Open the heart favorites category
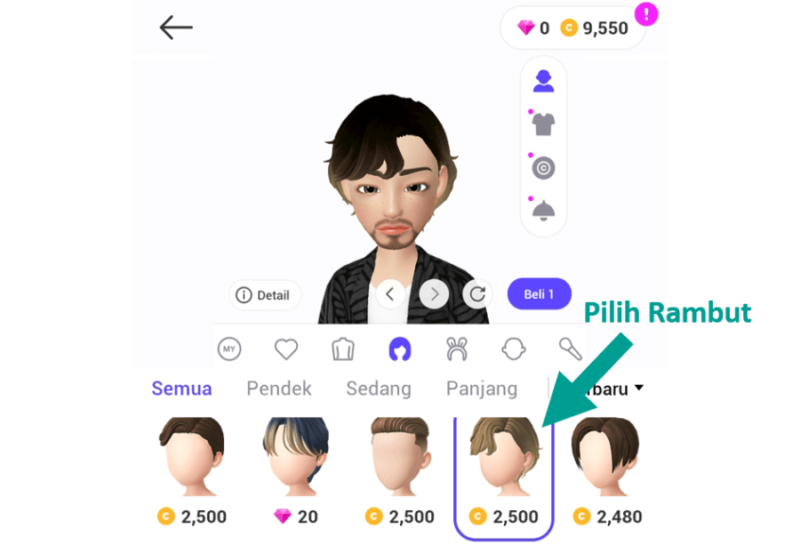 286,350
